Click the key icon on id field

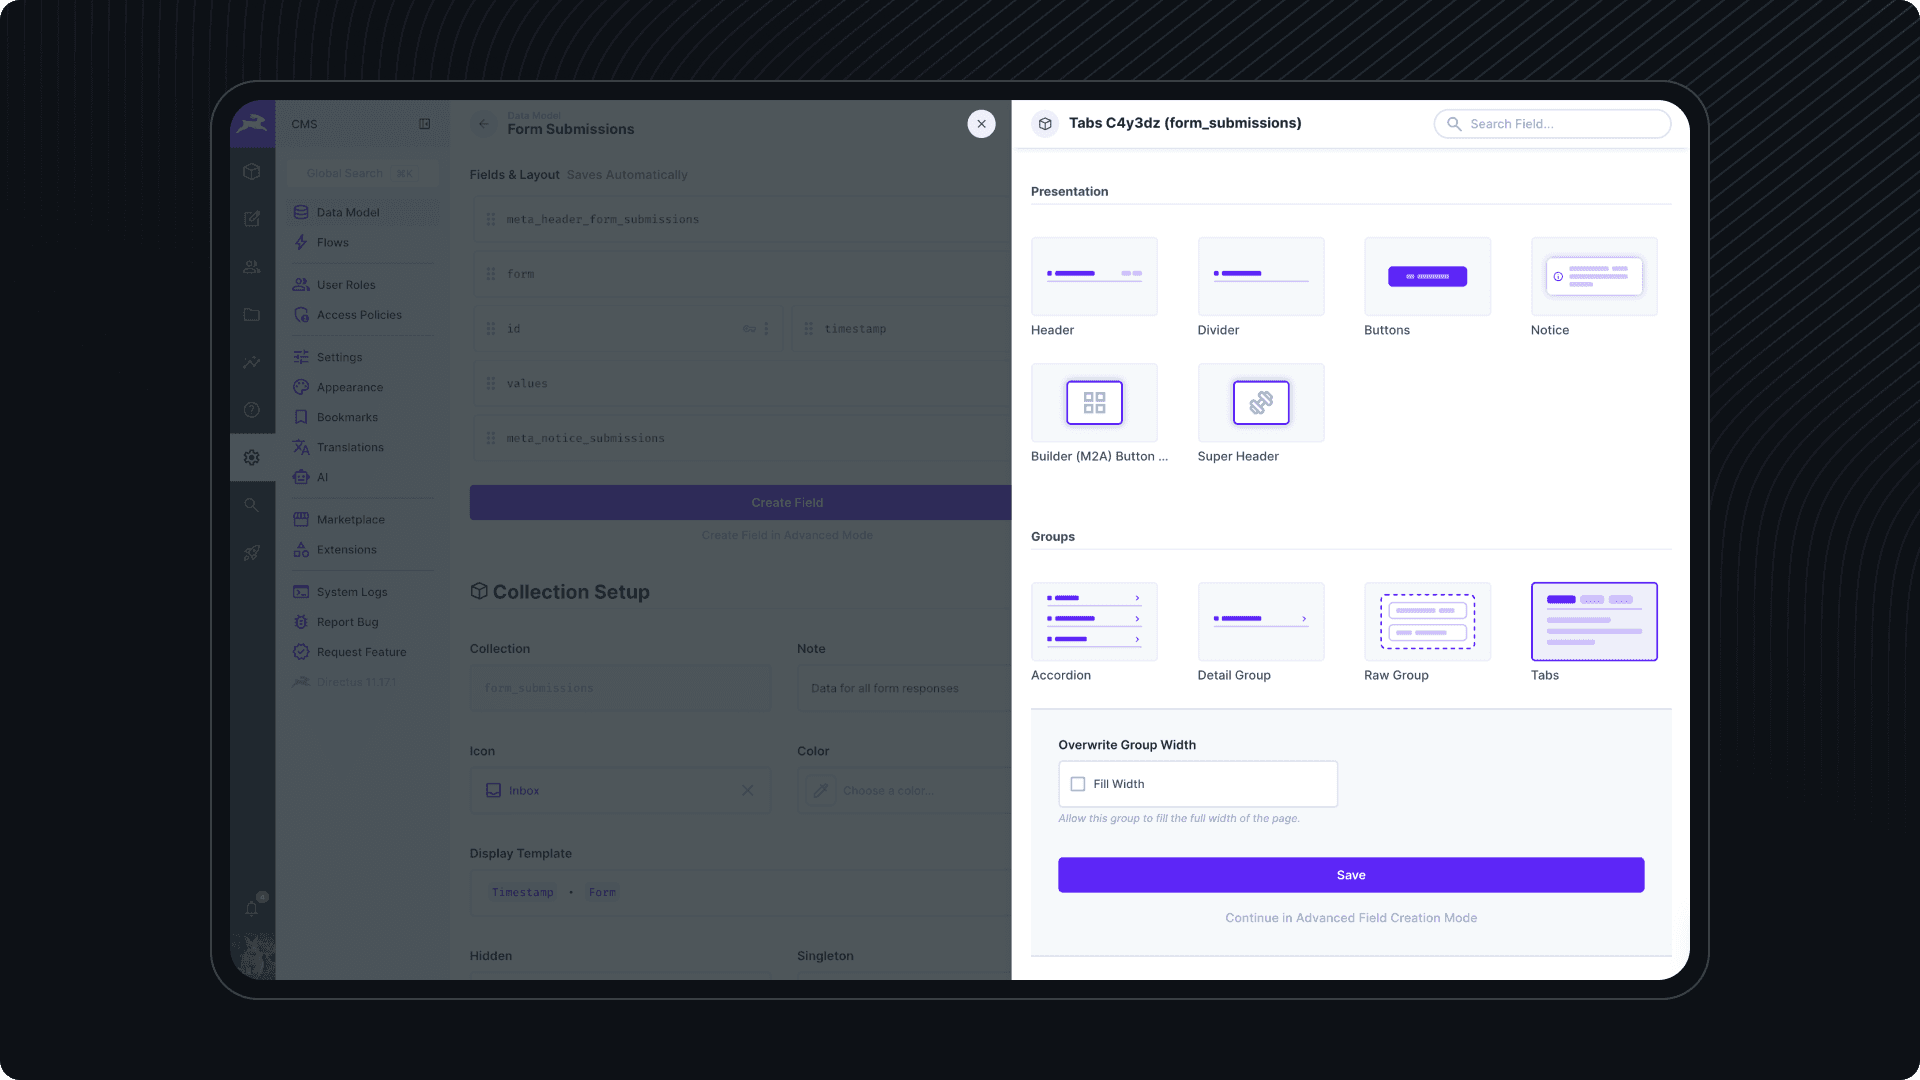click(x=749, y=329)
